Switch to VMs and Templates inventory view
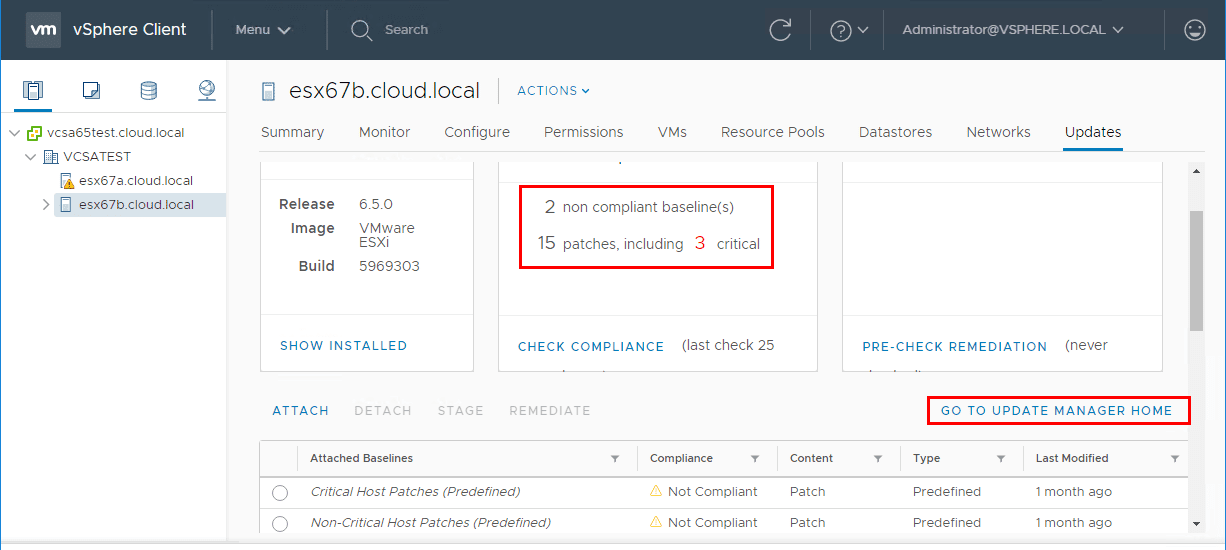This screenshot has width=1226, height=550. [x=91, y=91]
